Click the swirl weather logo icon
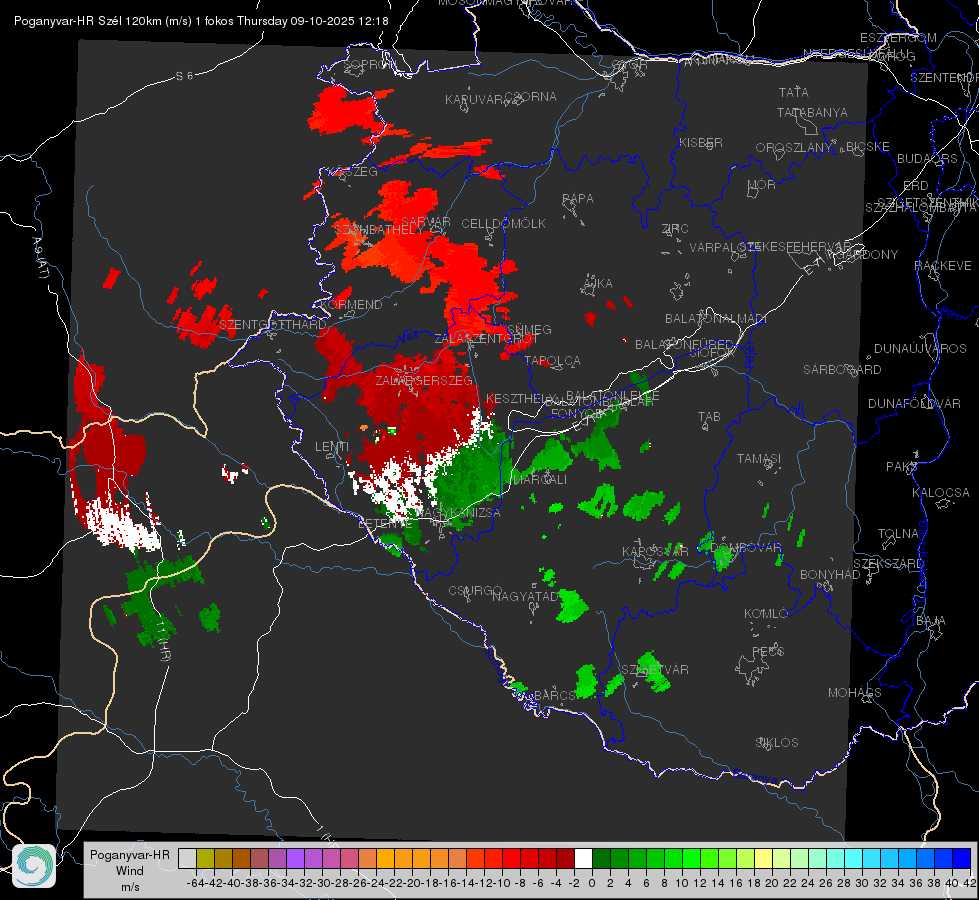Image resolution: width=979 pixels, height=900 pixels. point(34,866)
